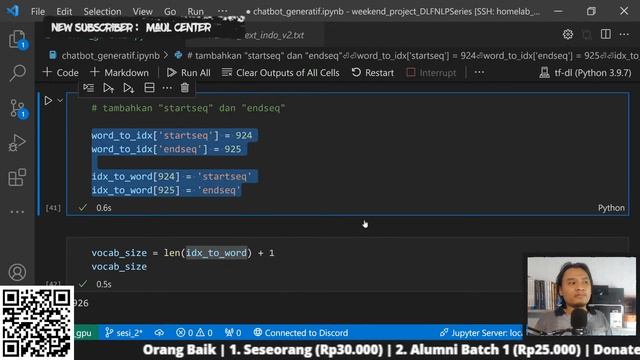Open more editor actions ellipsis at top right
The image size is (640, 360).
pyautogui.click(x=624, y=34)
